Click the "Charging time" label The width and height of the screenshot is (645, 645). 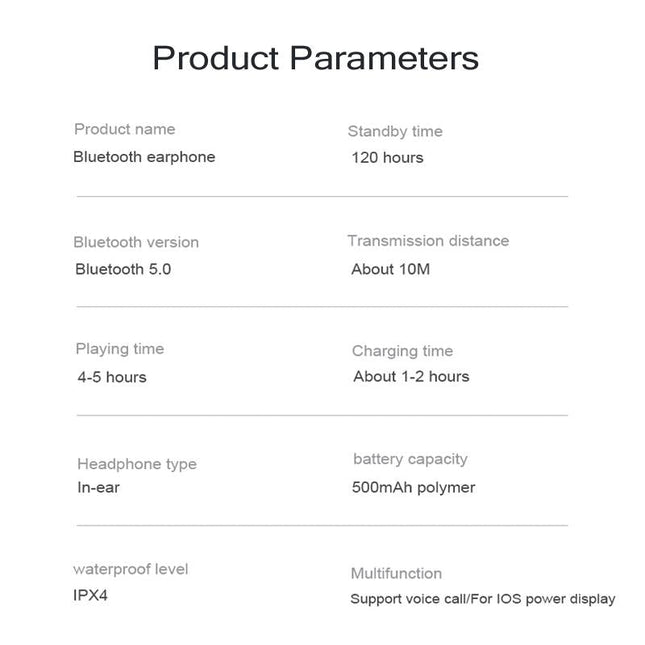pos(402,351)
